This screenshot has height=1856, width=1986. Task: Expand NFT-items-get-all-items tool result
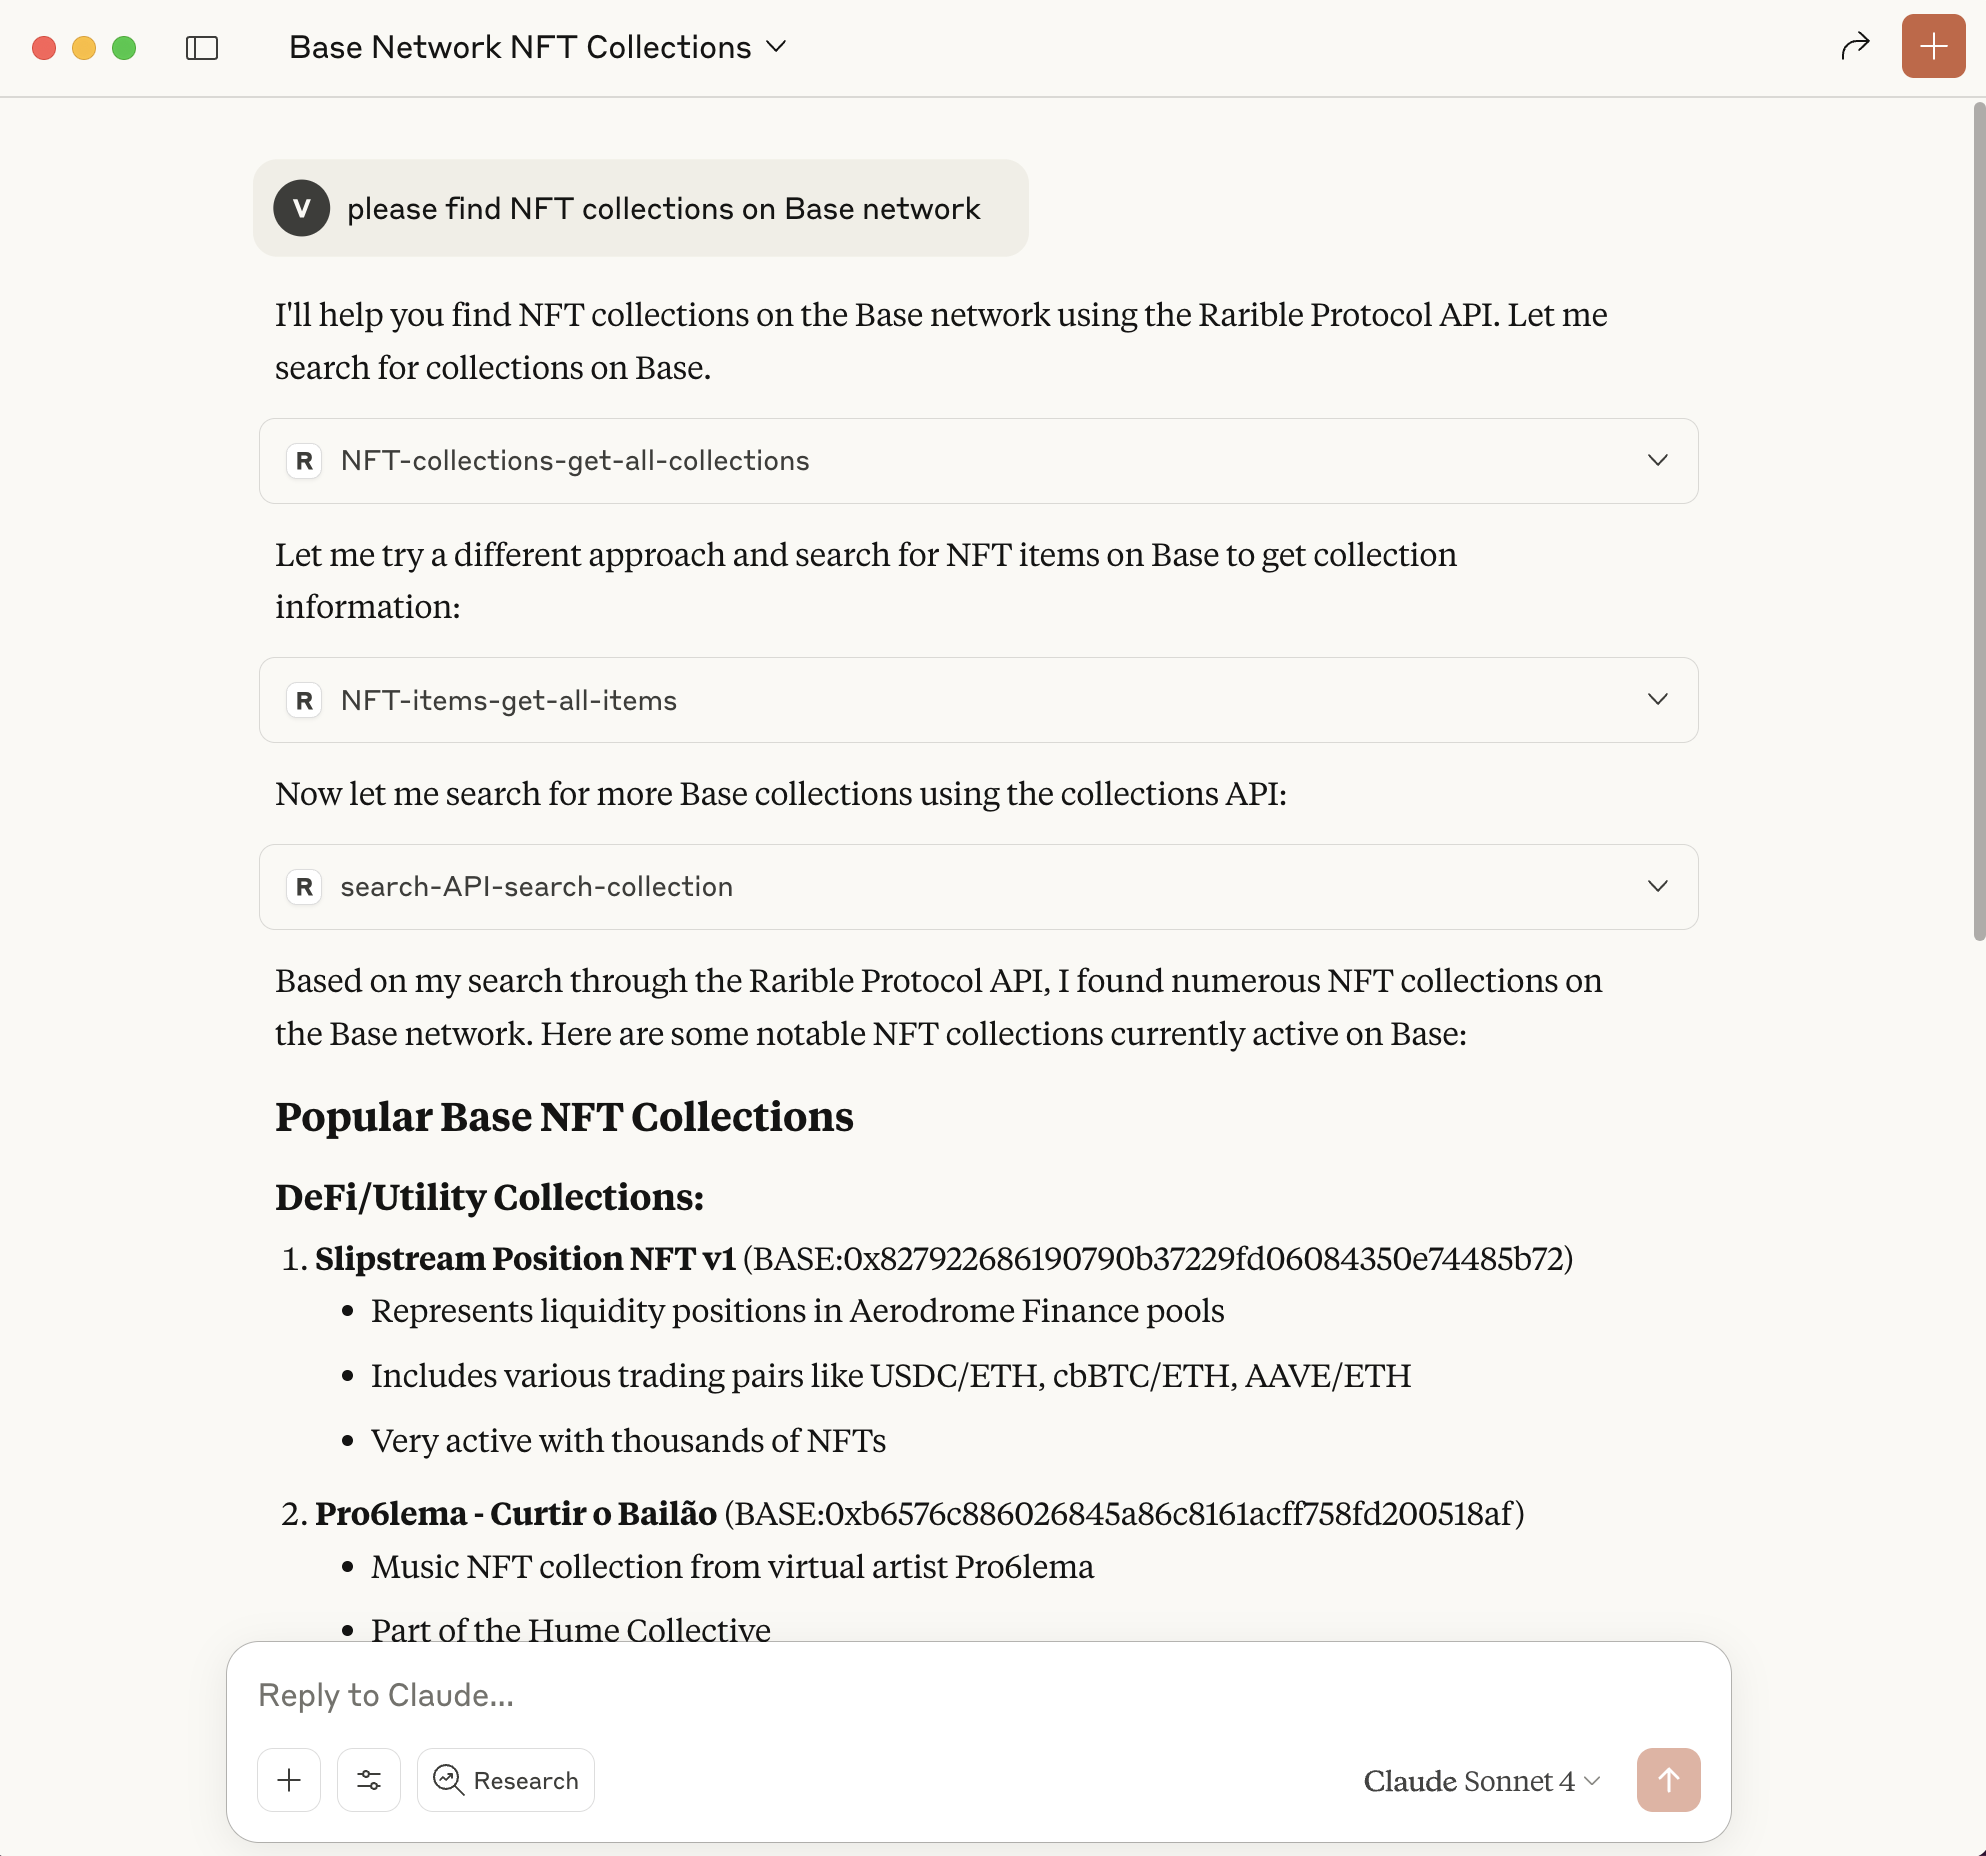[1657, 700]
